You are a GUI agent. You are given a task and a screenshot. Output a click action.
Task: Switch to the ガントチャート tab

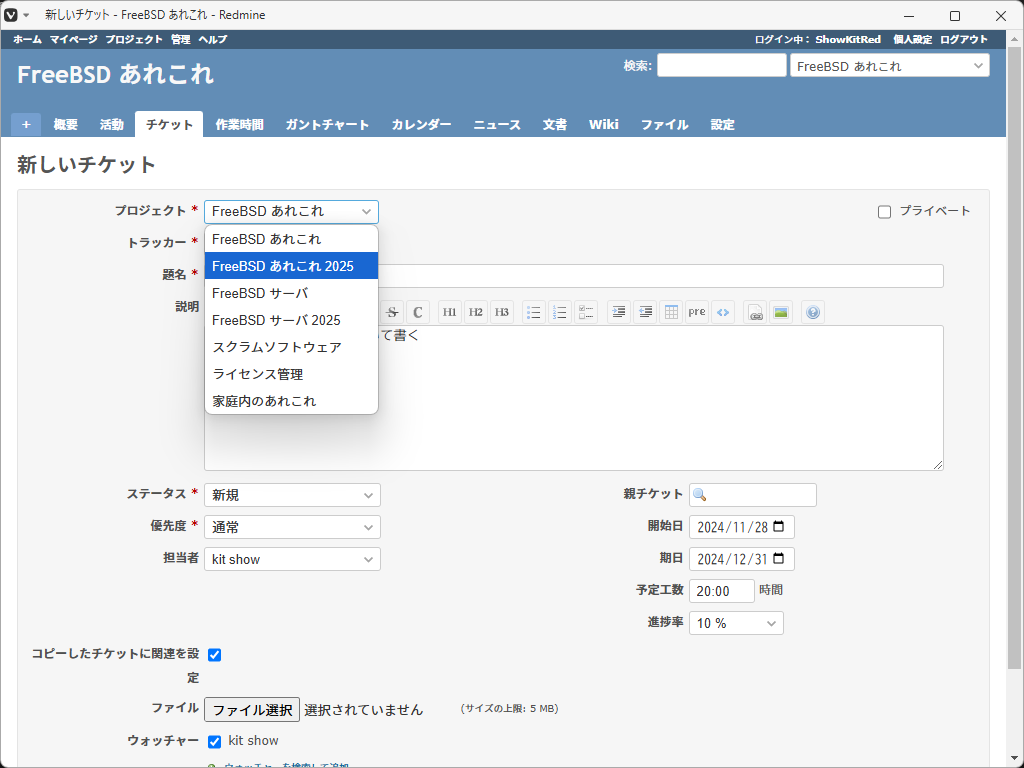pyautogui.click(x=327, y=124)
